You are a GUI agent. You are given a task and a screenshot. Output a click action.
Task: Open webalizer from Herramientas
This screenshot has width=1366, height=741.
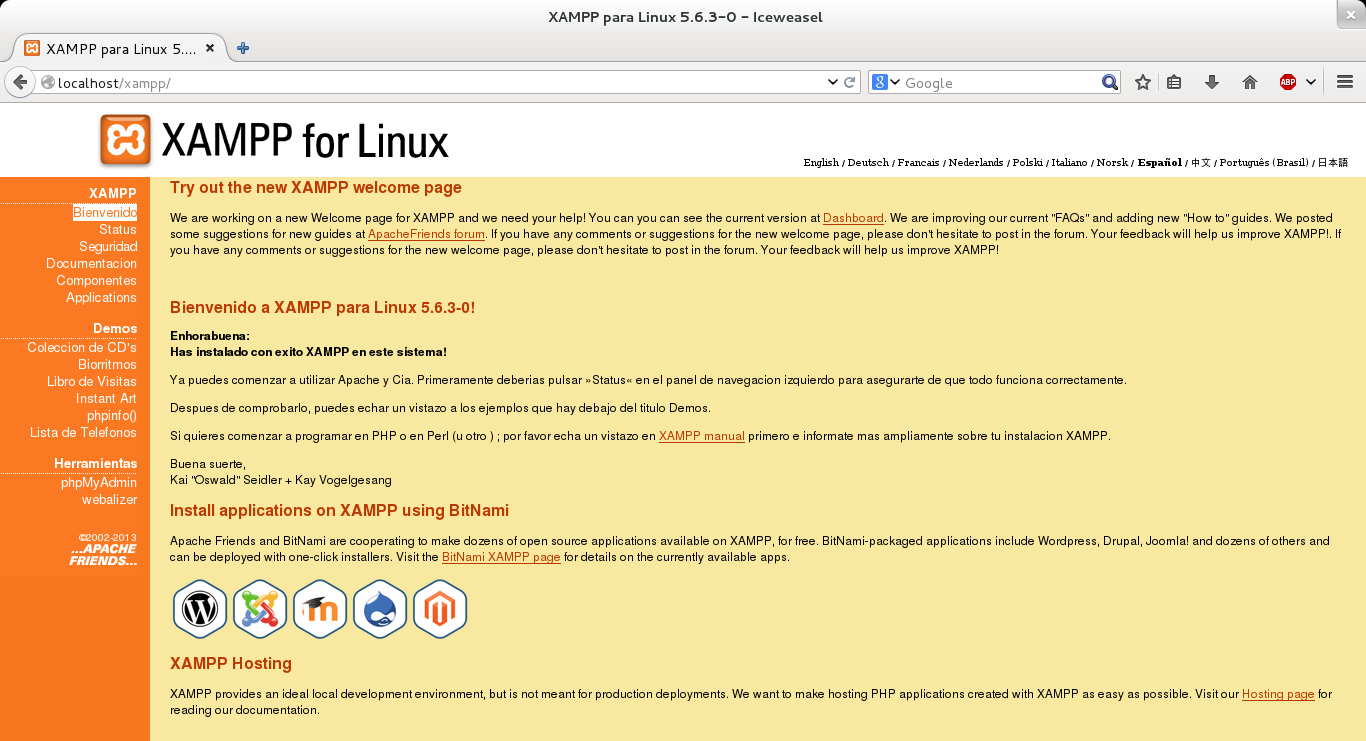click(x=110, y=500)
